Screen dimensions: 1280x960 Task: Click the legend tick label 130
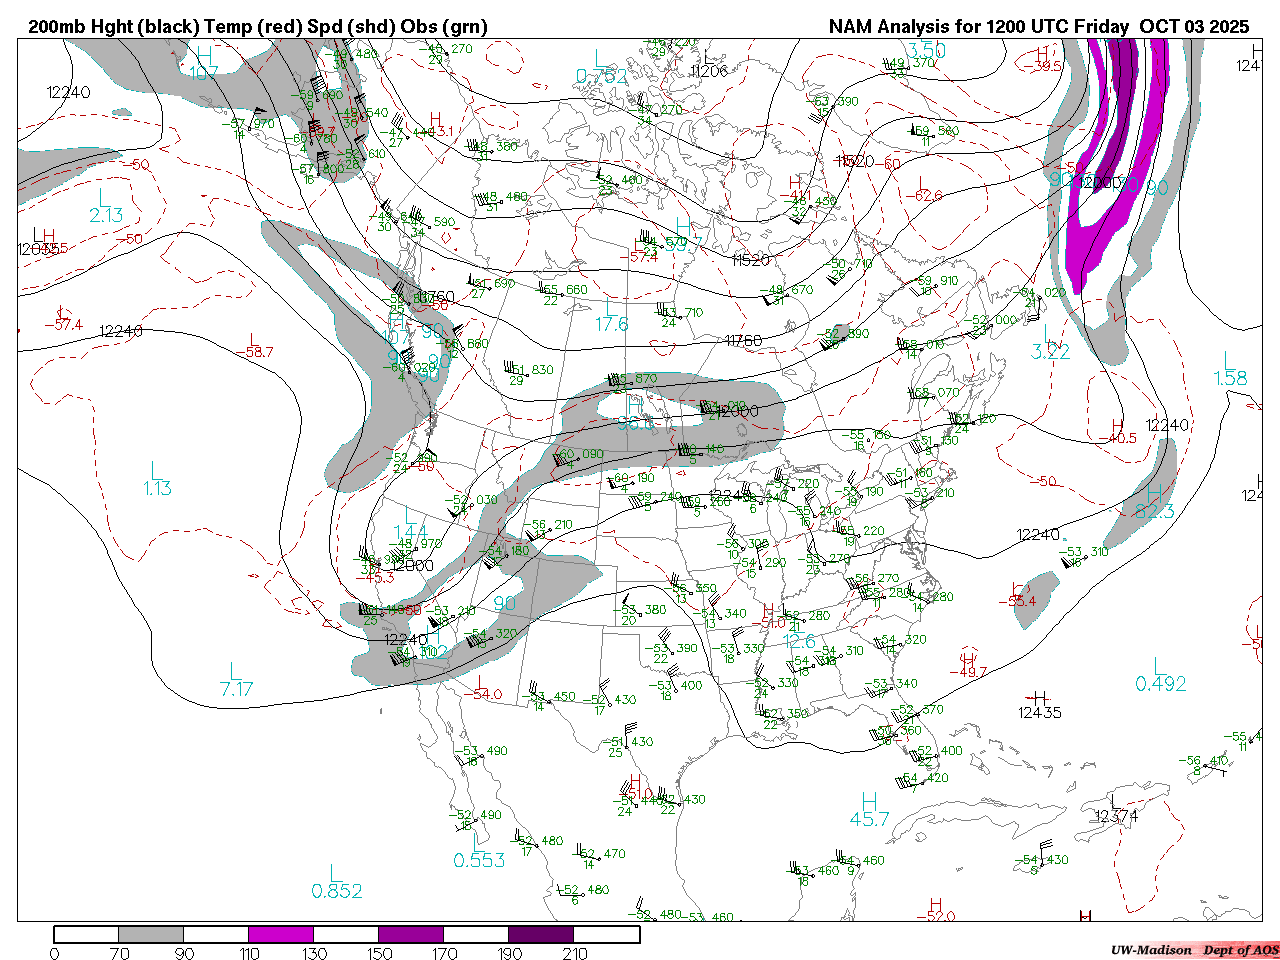coord(314,953)
